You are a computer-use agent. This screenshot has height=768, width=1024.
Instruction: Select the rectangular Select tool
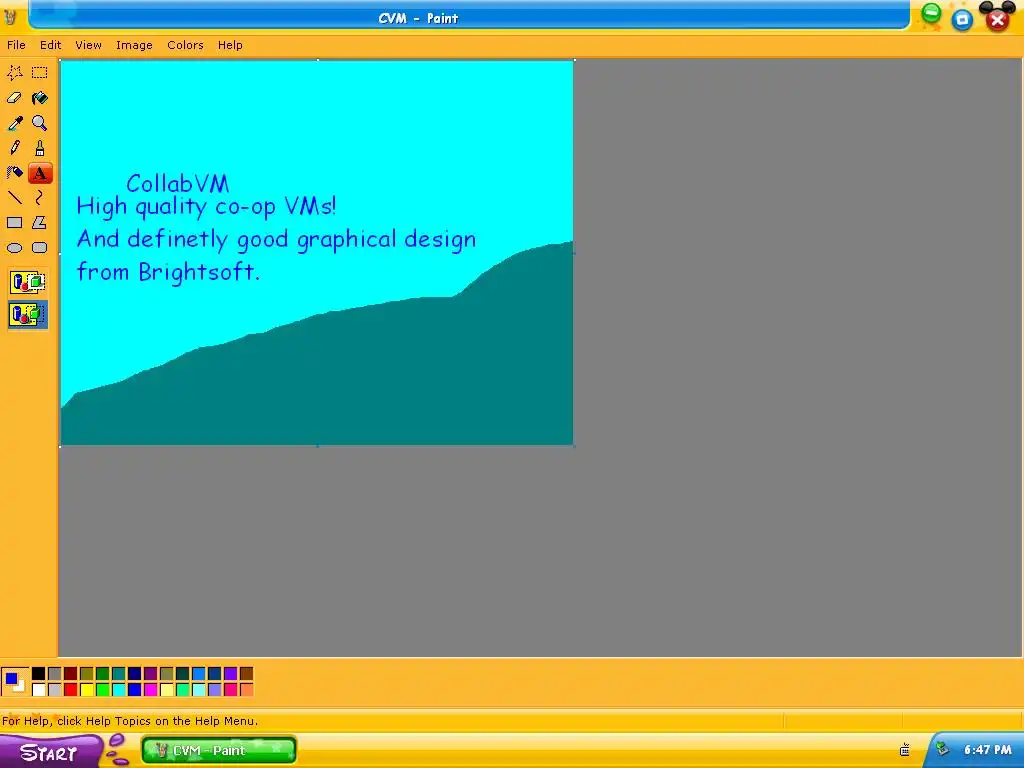40,72
